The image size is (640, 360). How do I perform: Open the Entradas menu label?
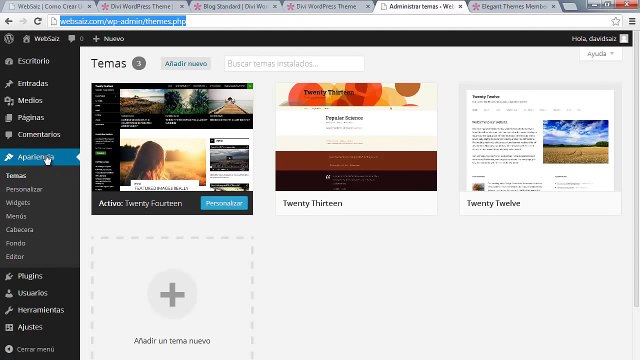pyautogui.click(x=33, y=84)
